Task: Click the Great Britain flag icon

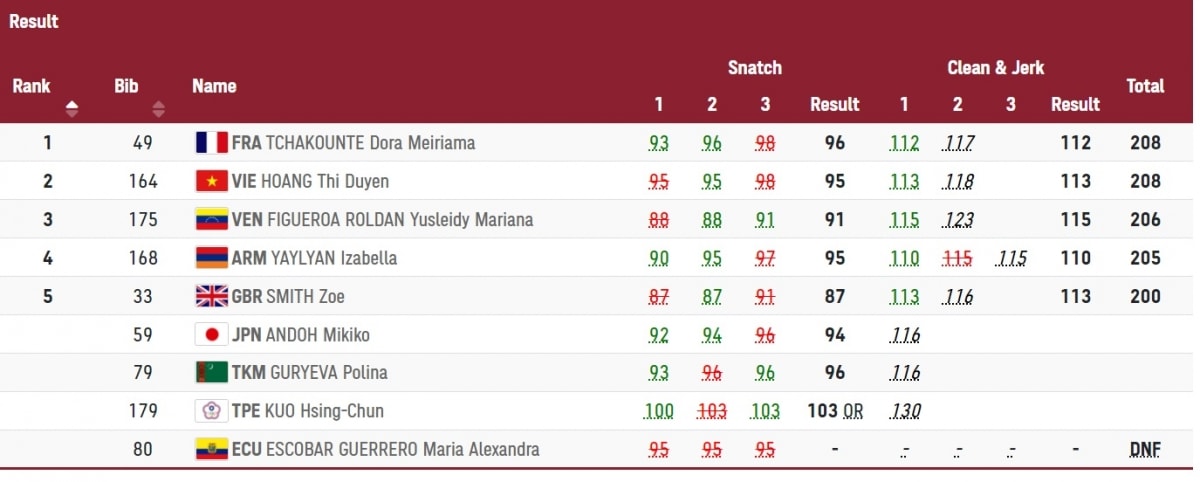Action: (x=211, y=296)
